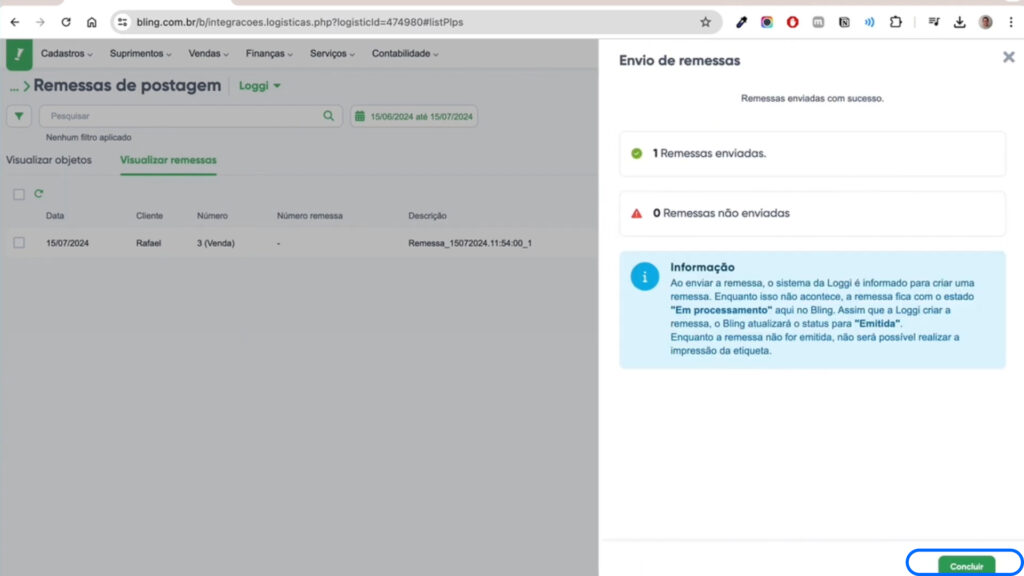The image size is (1024, 576).
Task: Expand the Vendas menu
Action: pyautogui.click(x=208, y=54)
